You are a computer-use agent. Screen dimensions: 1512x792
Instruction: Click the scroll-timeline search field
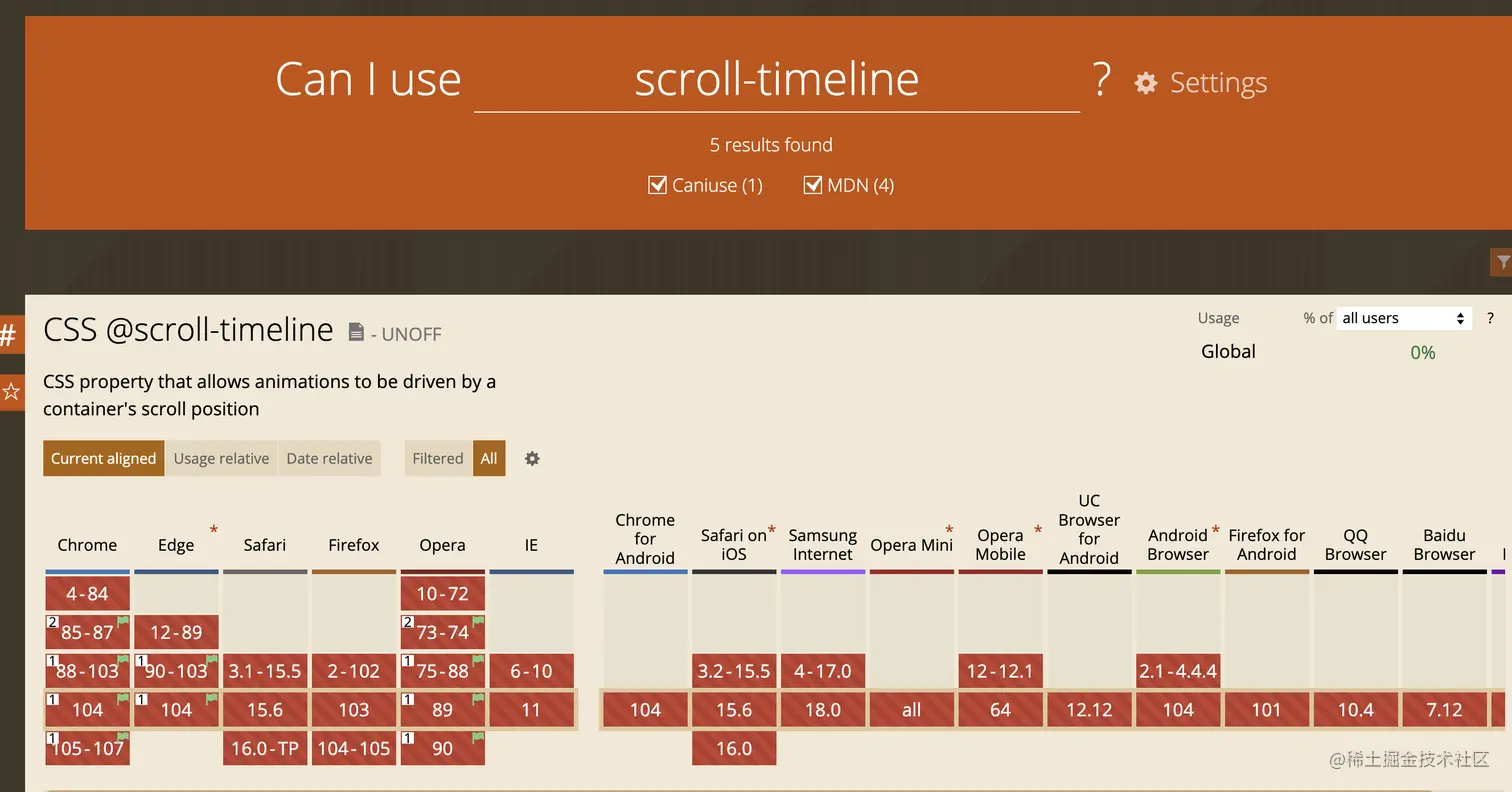point(777,79)
